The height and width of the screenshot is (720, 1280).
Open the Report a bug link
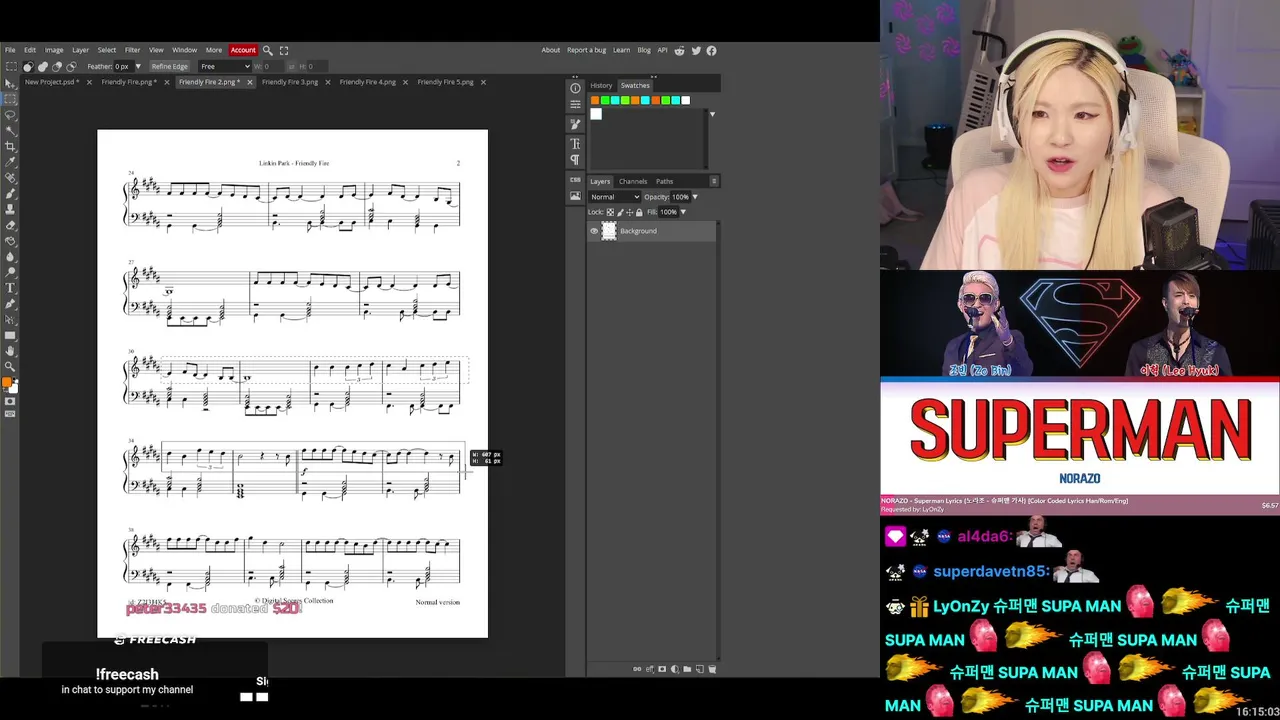pyautogui.click(x=586, y=50)
